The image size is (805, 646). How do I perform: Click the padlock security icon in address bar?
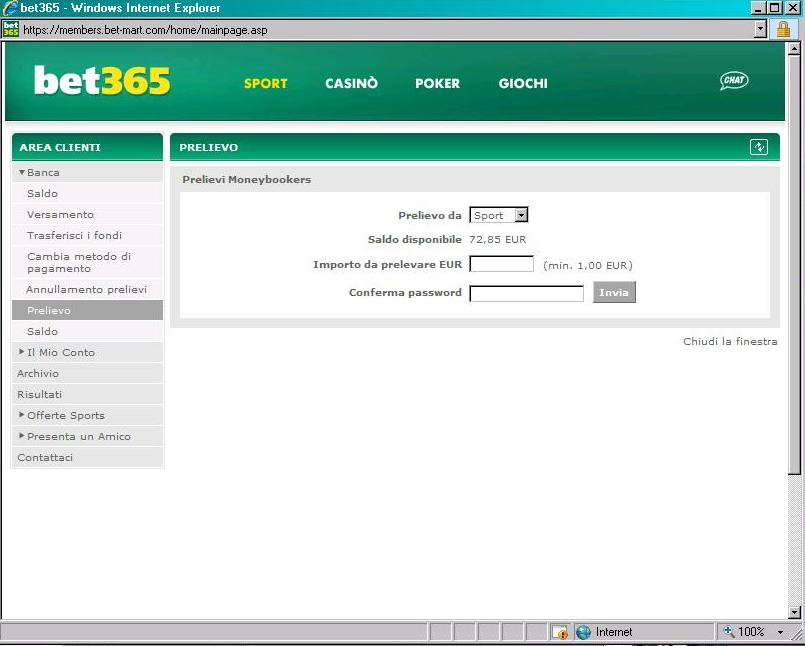[783, 29]
